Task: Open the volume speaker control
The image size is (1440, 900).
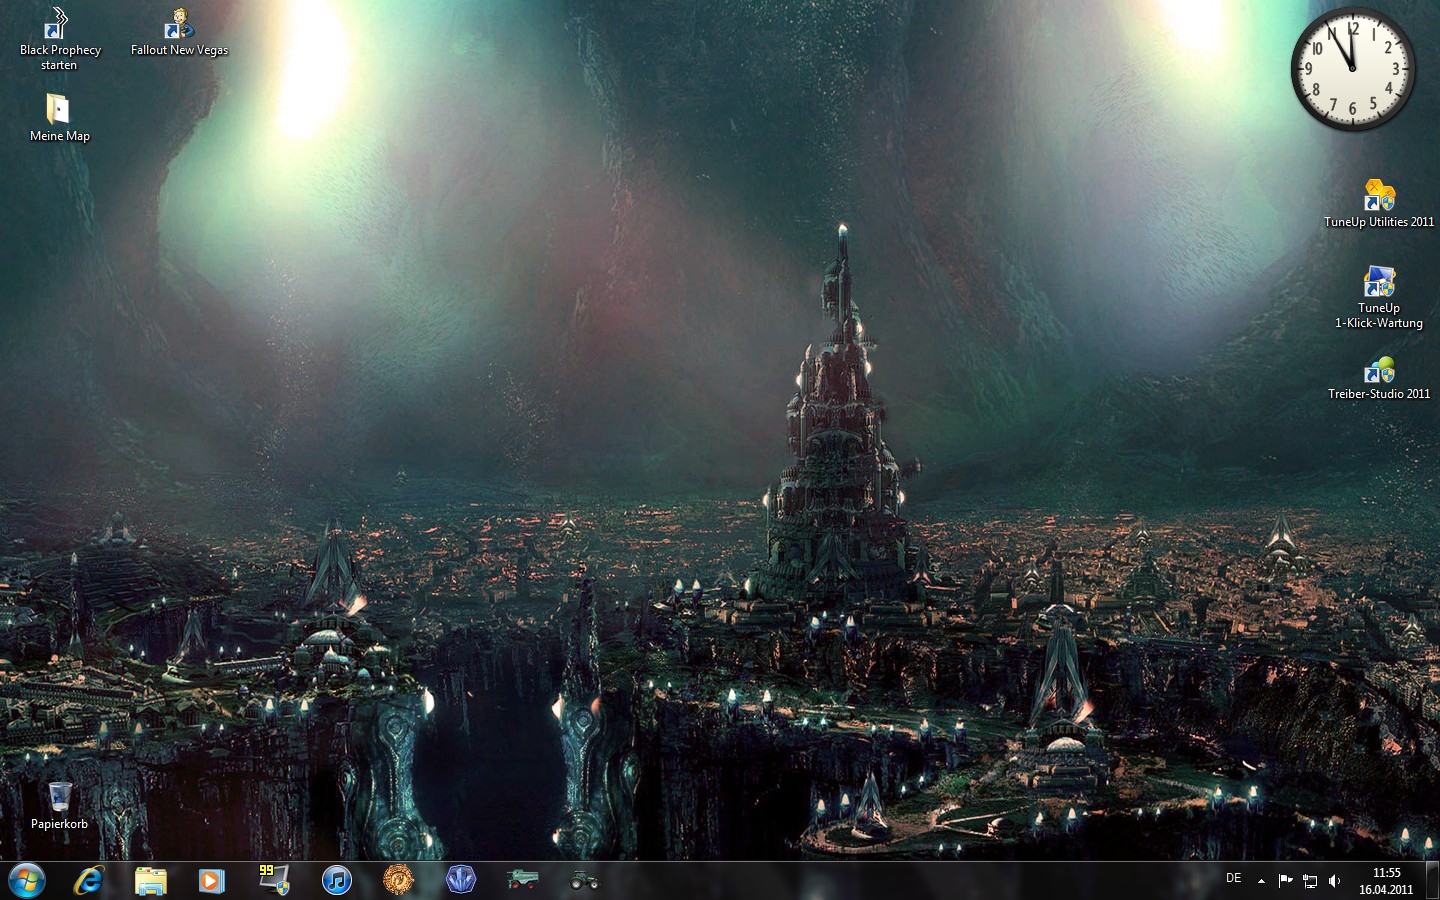Action: pyautogui.click(x=1334, y=881)
